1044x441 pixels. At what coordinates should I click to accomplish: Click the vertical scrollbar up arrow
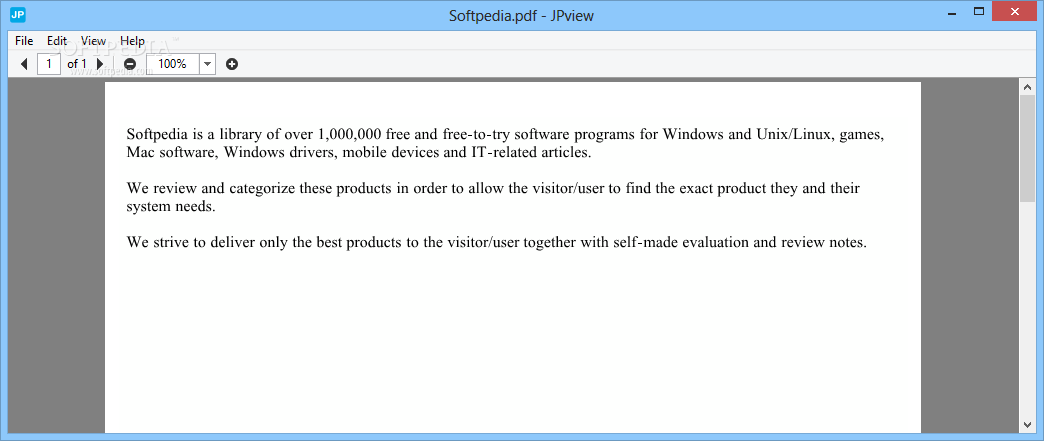click(1027, 87)
